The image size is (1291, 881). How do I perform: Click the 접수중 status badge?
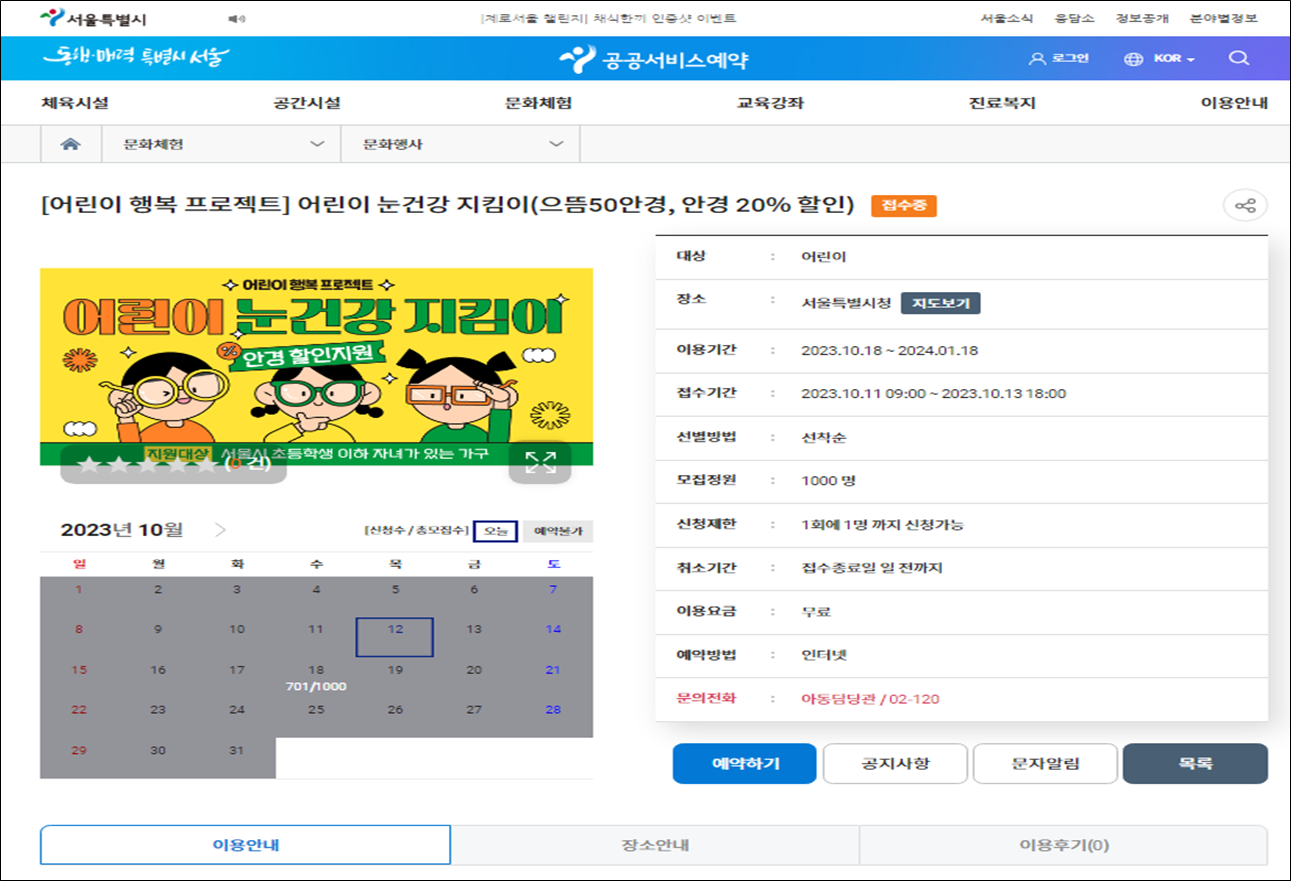[904, 206]
